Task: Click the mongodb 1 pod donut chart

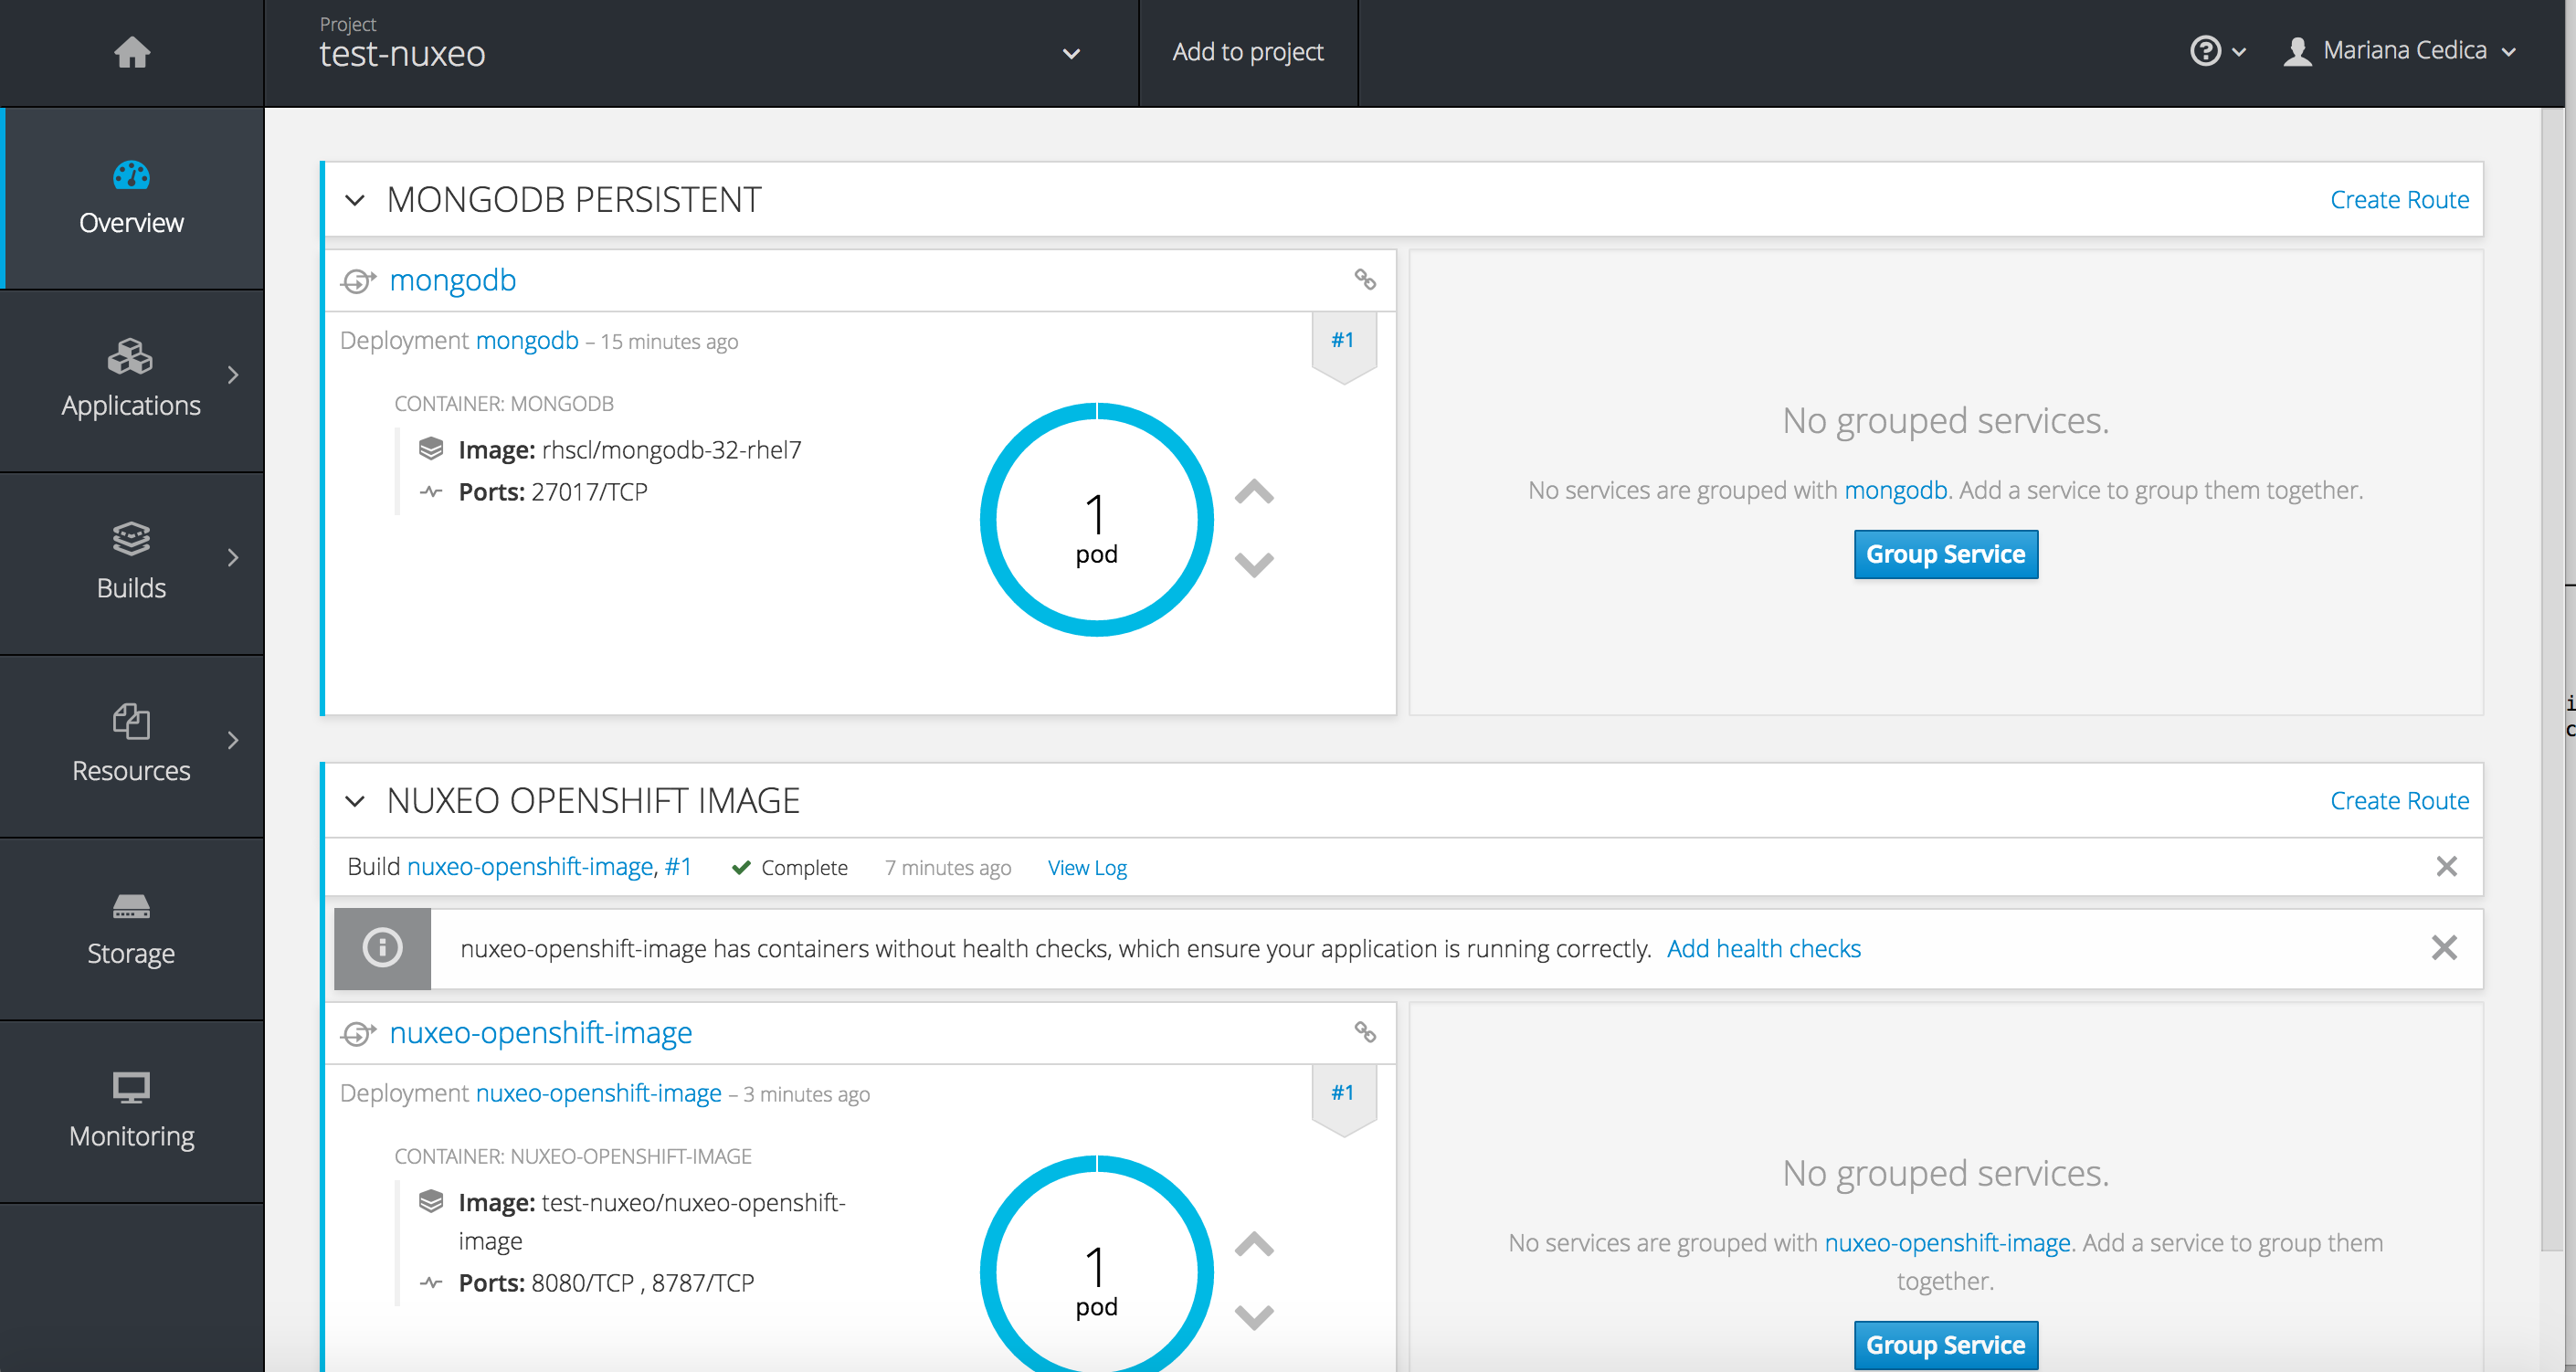Action: point(1097,520)
